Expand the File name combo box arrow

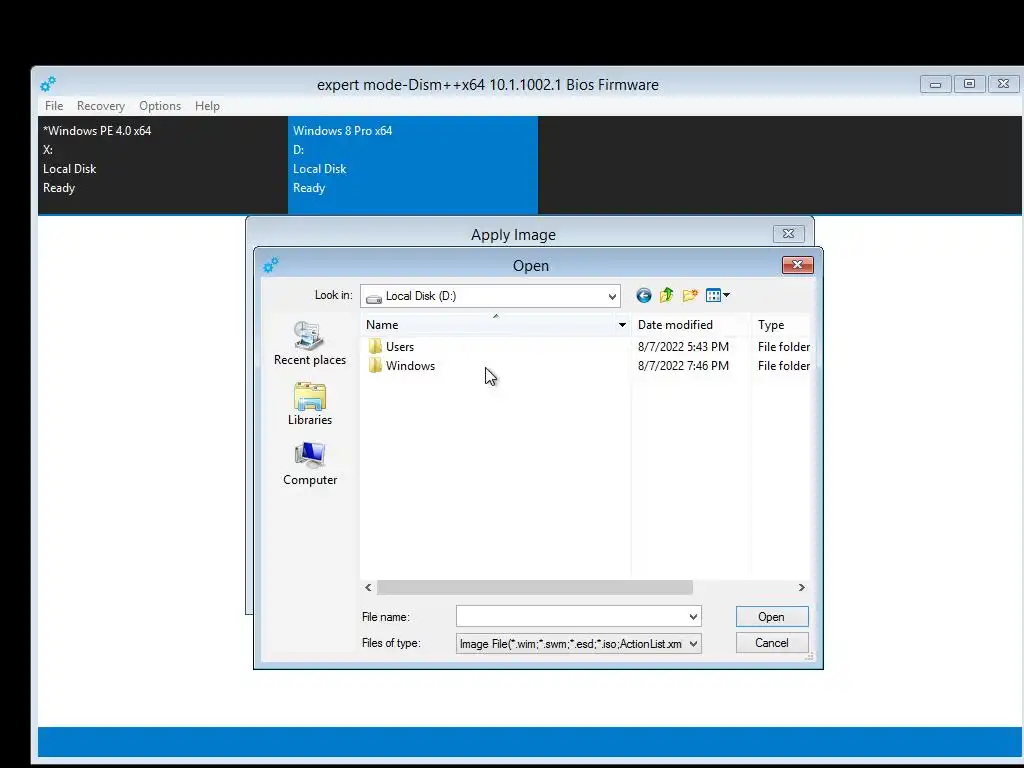694,616
